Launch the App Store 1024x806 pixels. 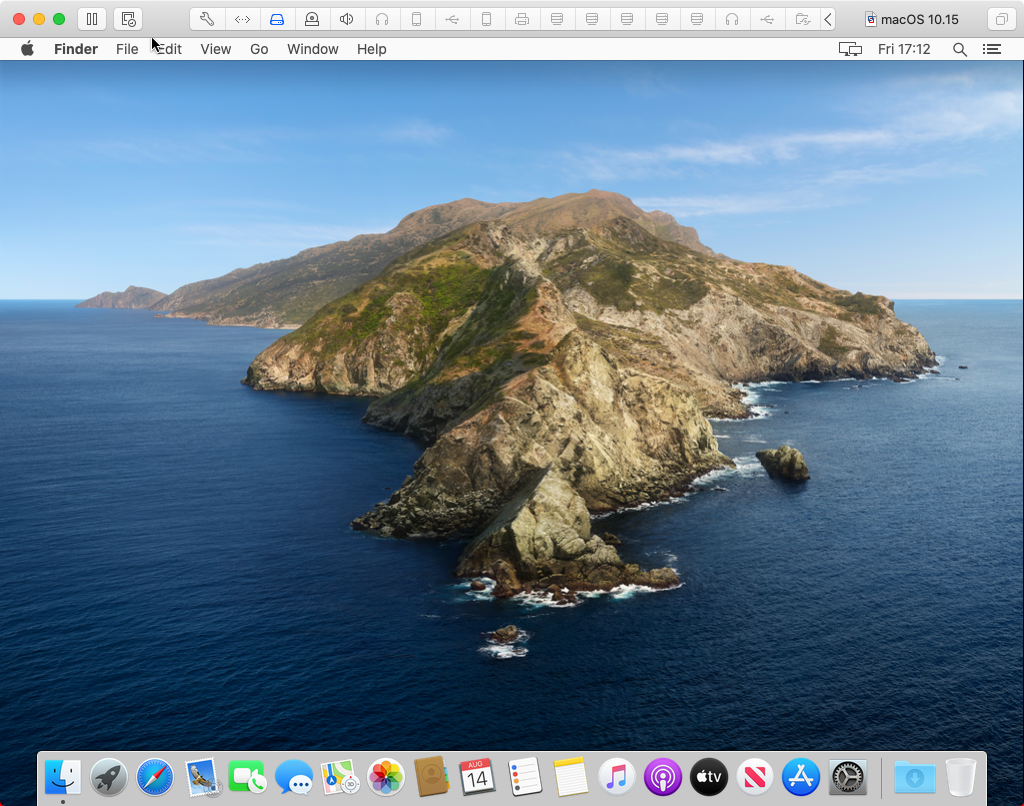tap(800, 777)
